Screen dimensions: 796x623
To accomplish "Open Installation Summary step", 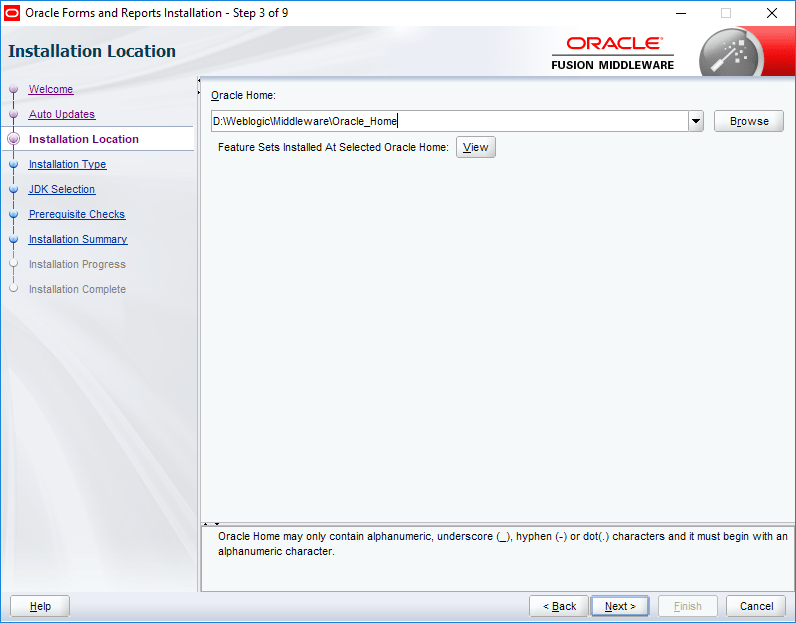I will tap(78, 239).
